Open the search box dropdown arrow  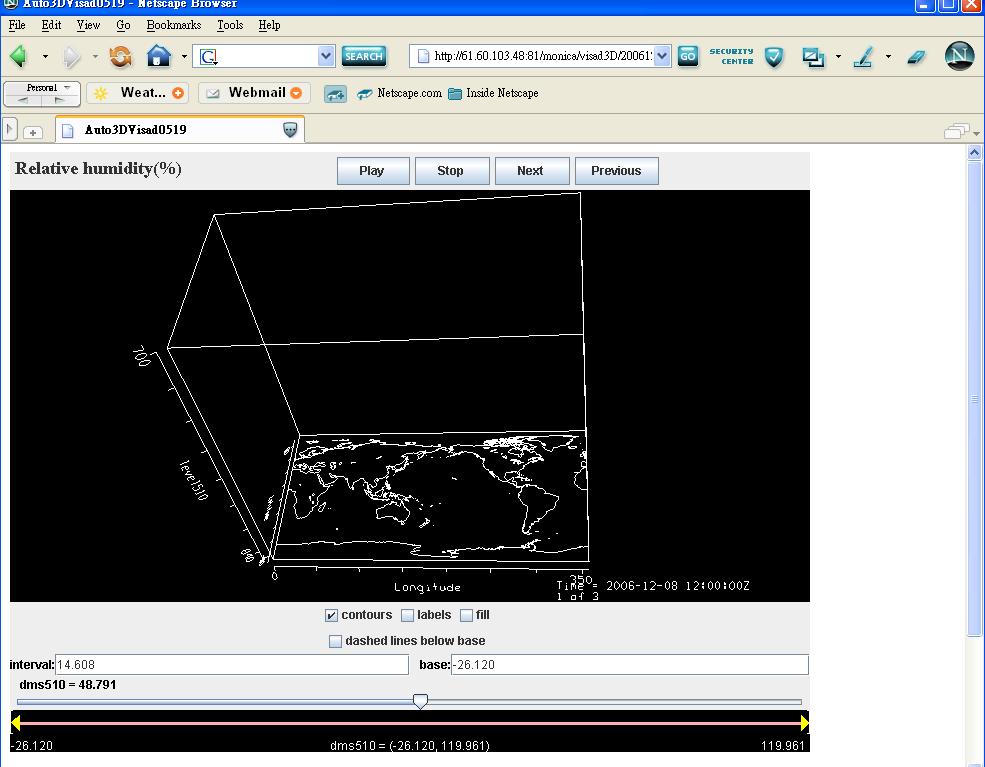[326, 56]
